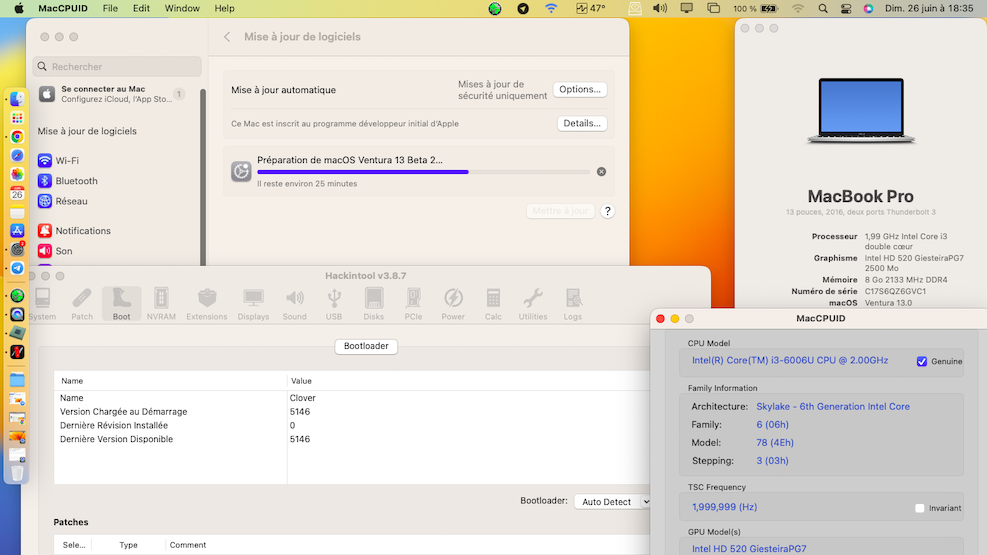Open the USB section in Hackintool

click(x=334, y=305)
